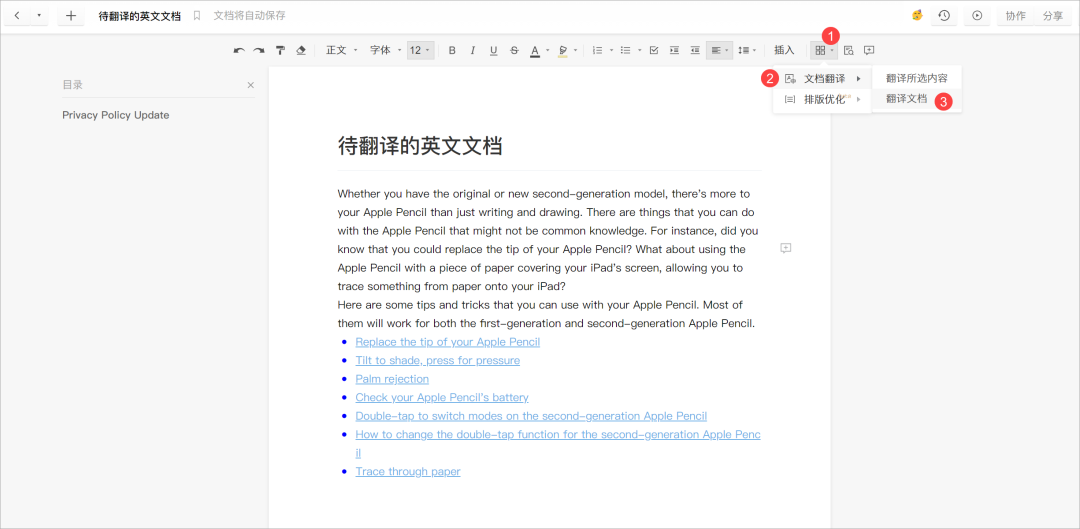Open the font color picker letter A
This screenshot has height=529, width=1080.
pyautogui.click(x=534, y=50)
